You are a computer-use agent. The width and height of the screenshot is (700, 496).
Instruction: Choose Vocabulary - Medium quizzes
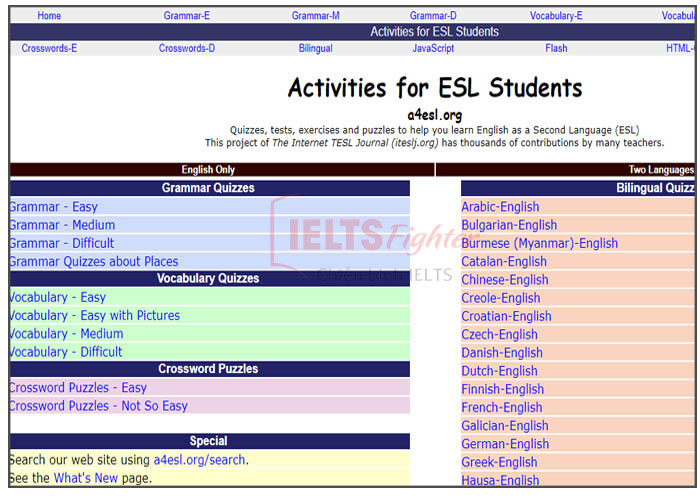[x=66, y=334]
